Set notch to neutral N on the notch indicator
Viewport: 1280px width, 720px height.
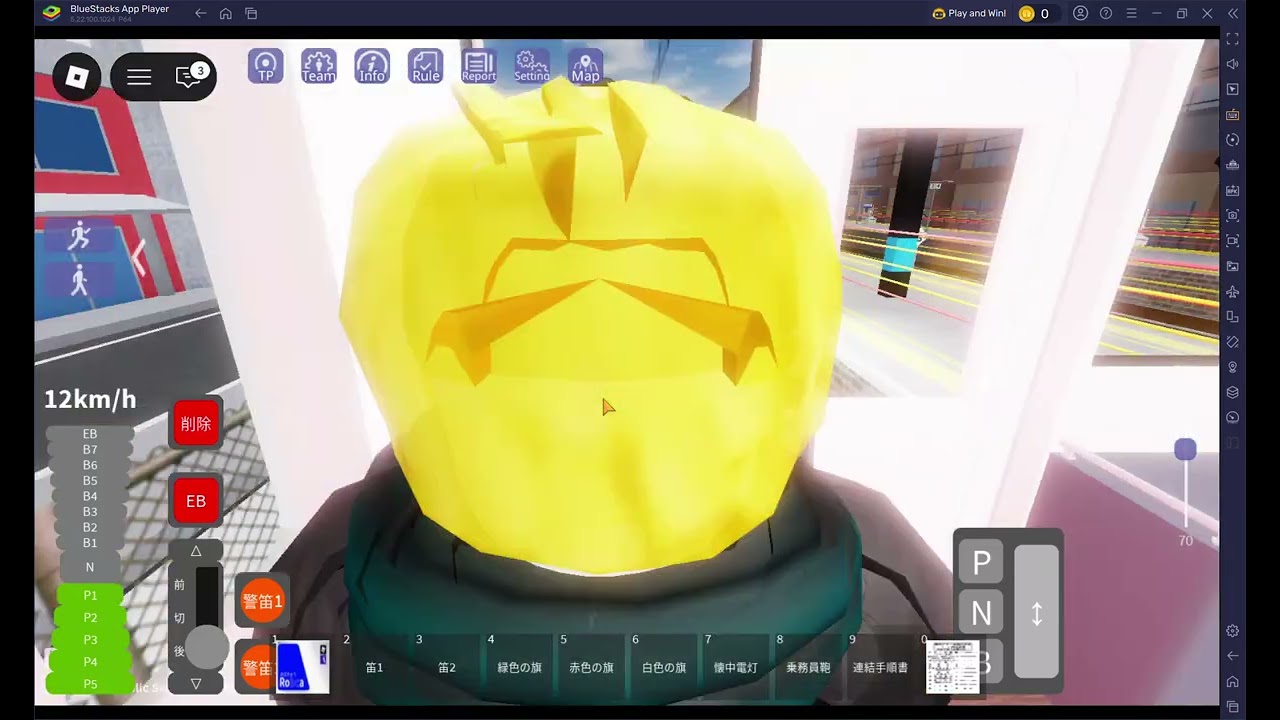tap(90, 567)
